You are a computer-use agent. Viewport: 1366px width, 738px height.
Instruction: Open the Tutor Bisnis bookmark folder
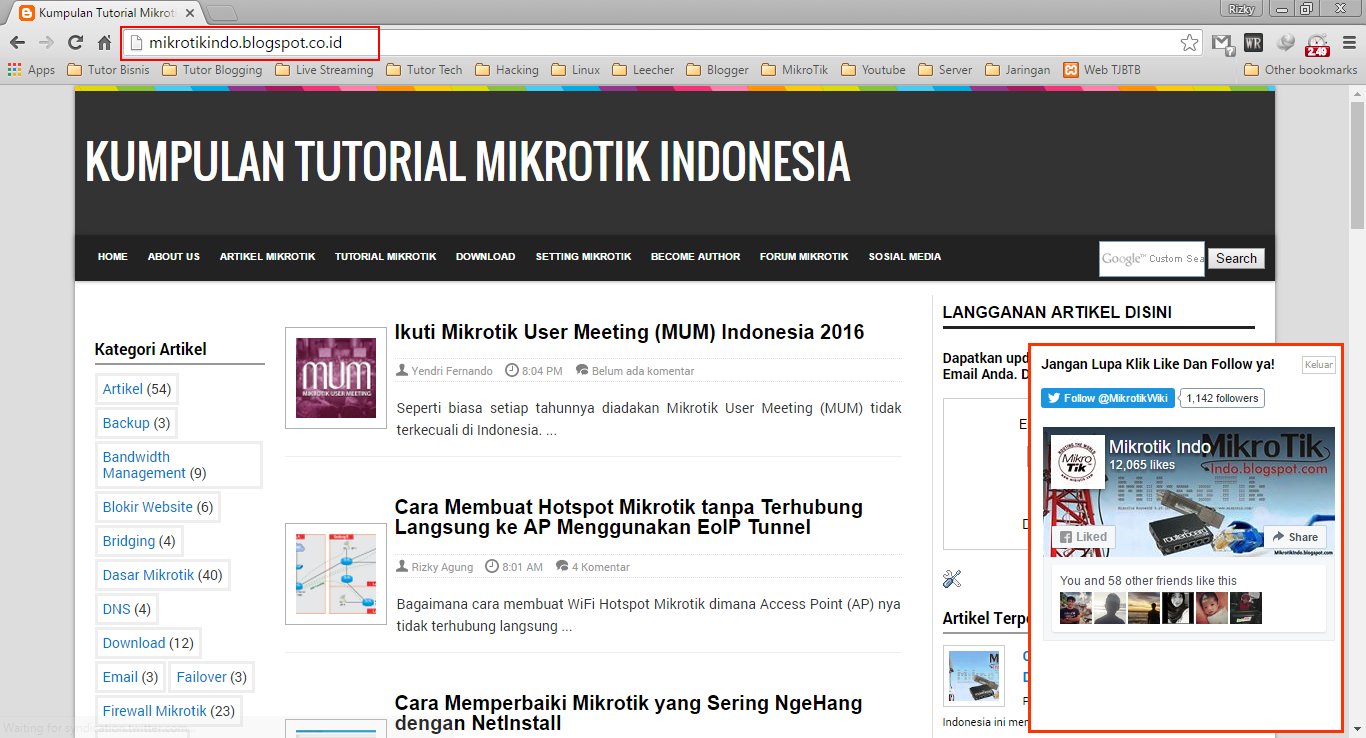pyautogui.click(x=108, y=70)
